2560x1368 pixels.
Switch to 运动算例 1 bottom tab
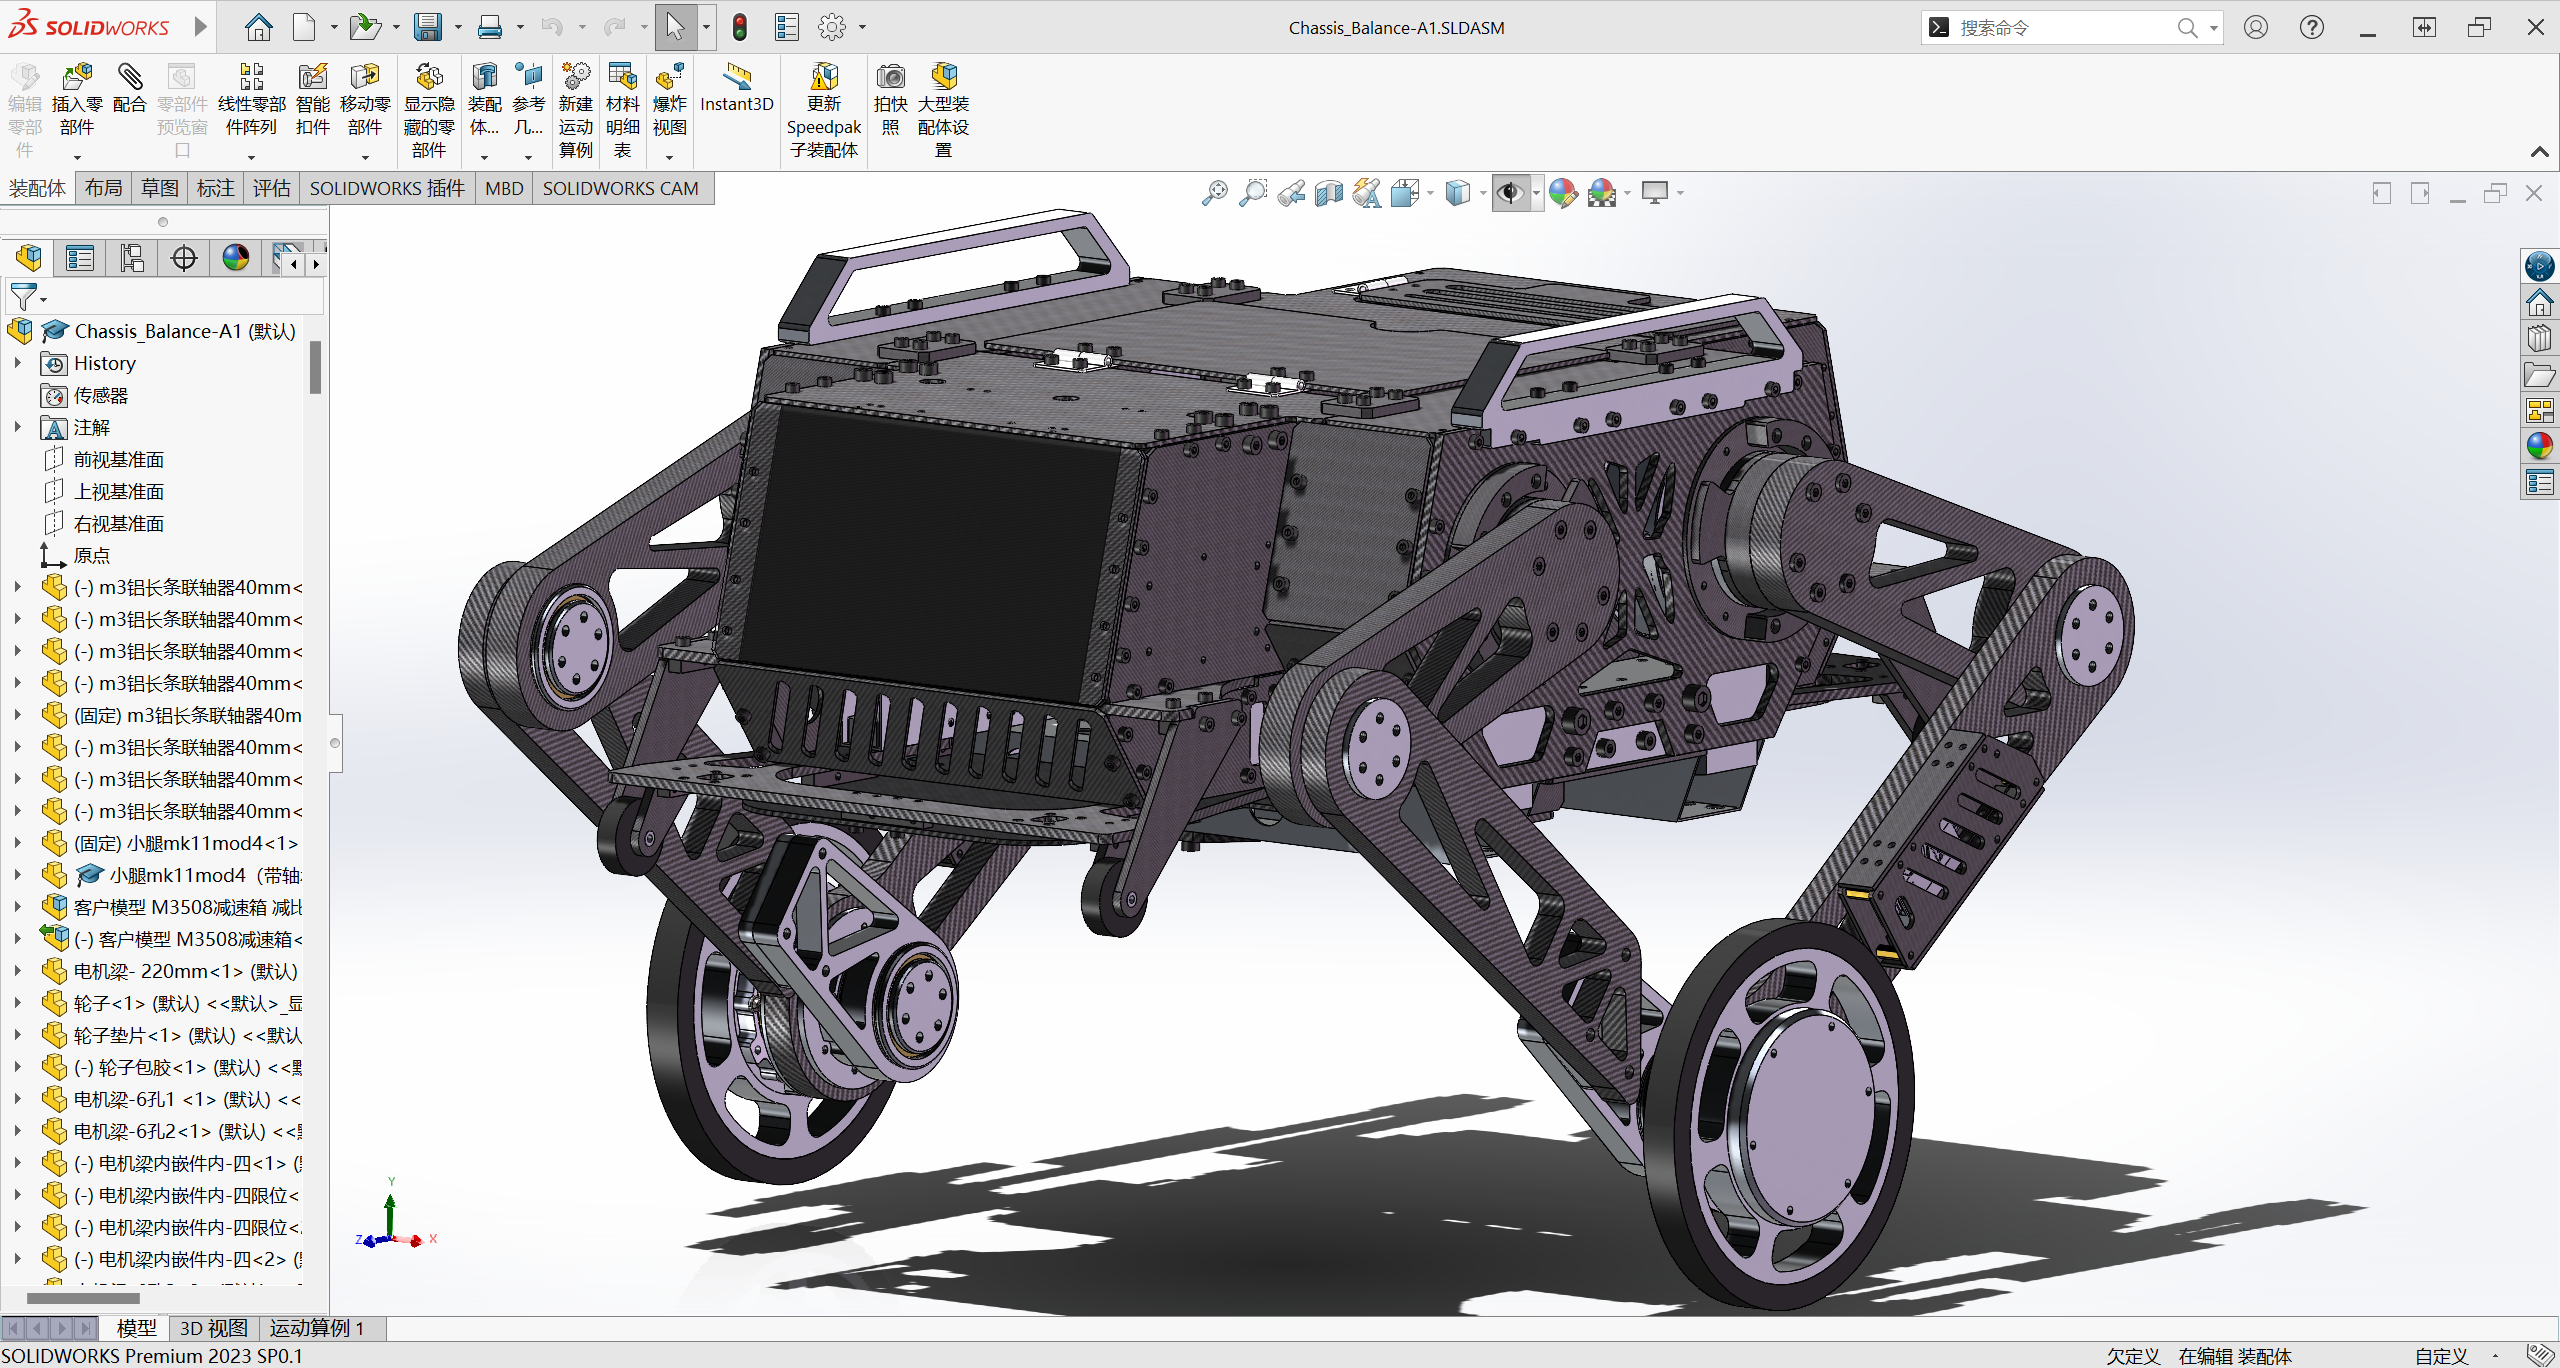(x=317, y=1328)
